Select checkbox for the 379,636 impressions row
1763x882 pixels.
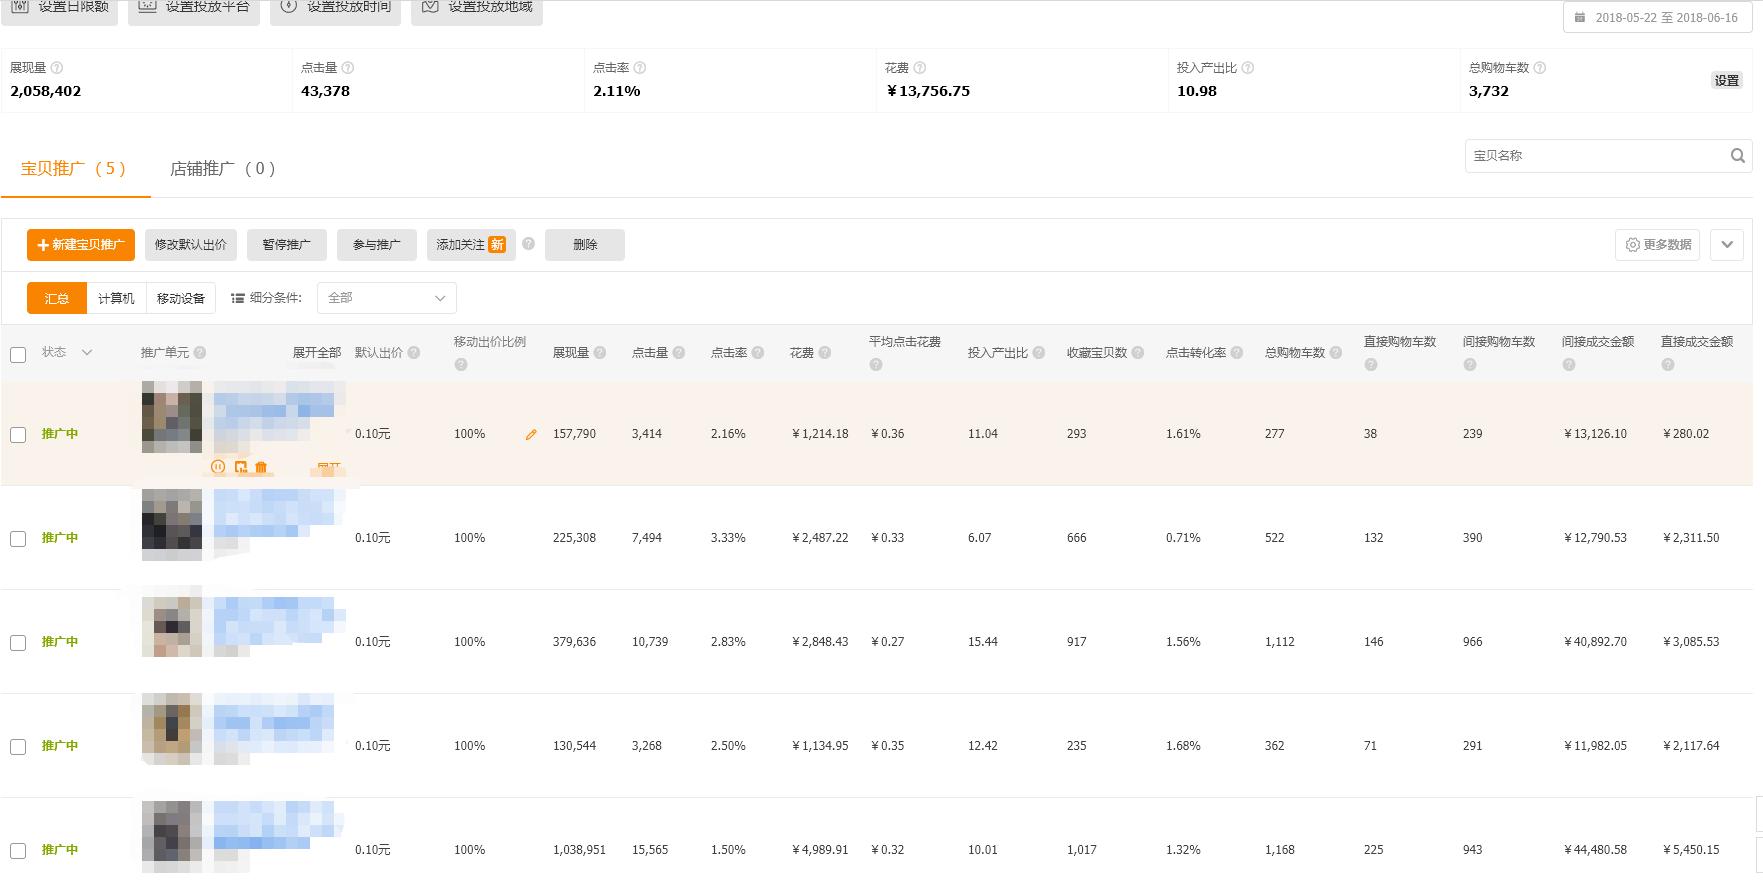pyautogui.click(x=18, y=643)
